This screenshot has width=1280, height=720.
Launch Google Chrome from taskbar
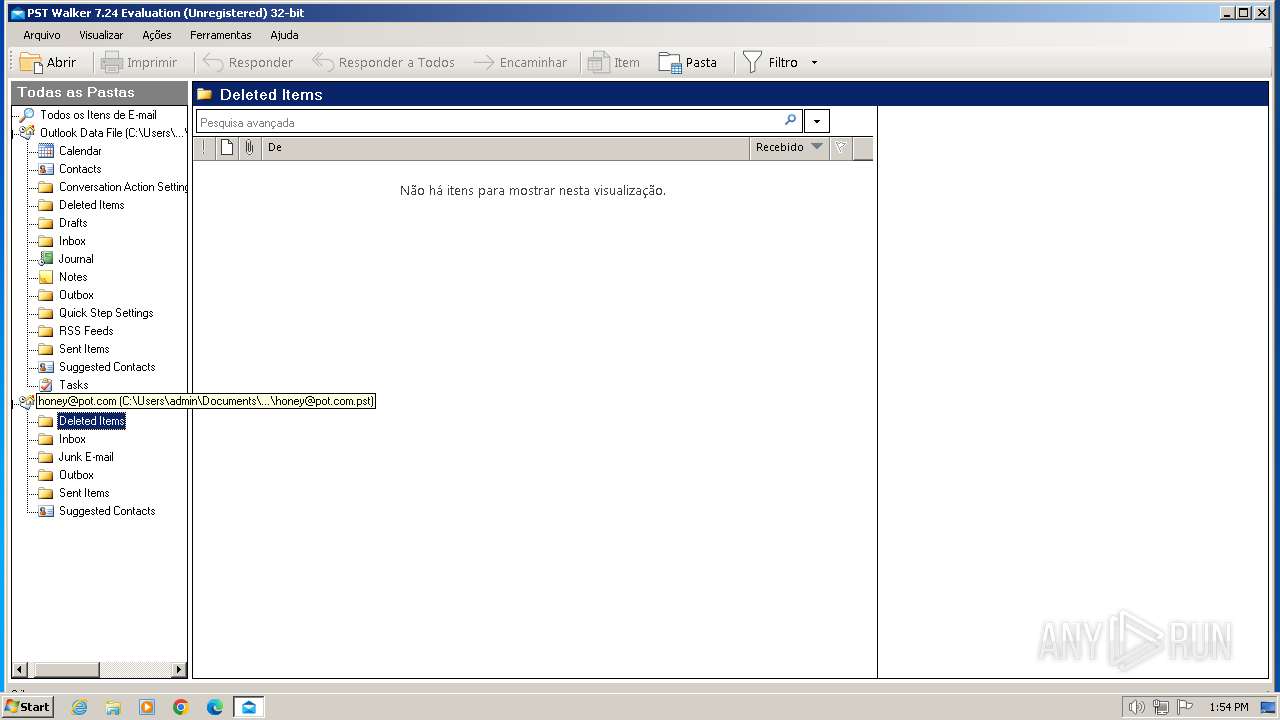(x=181, y=707)
